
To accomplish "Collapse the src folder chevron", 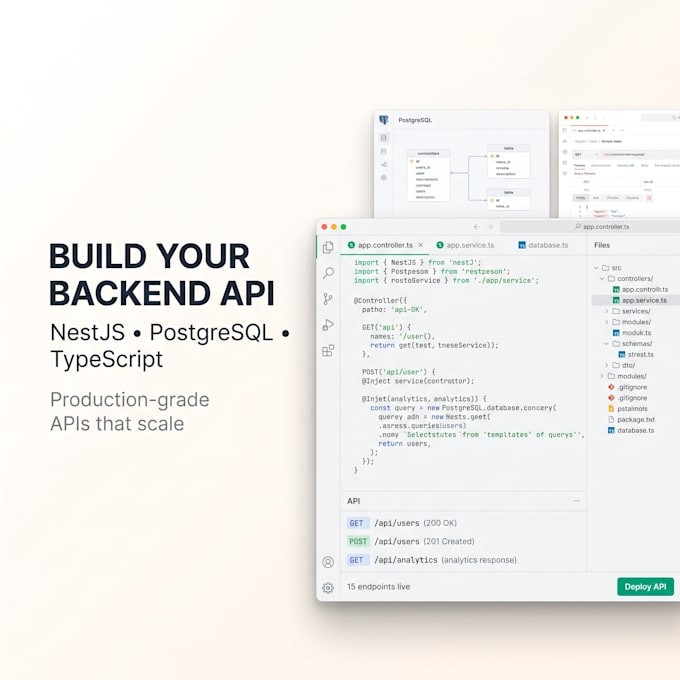I will click(x=596, y=268).
